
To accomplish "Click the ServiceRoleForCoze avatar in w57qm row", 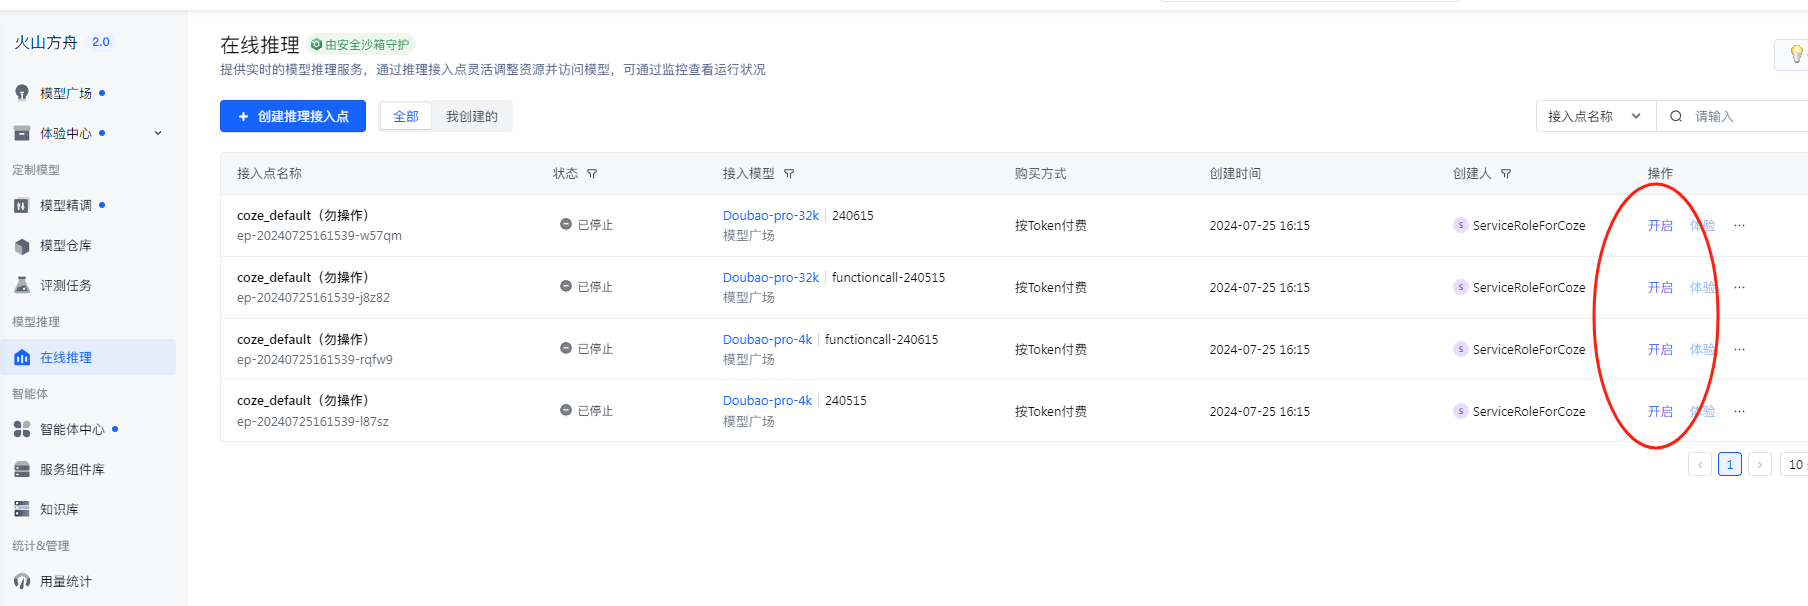I will pyautogui.click(x=1461, y=225).
